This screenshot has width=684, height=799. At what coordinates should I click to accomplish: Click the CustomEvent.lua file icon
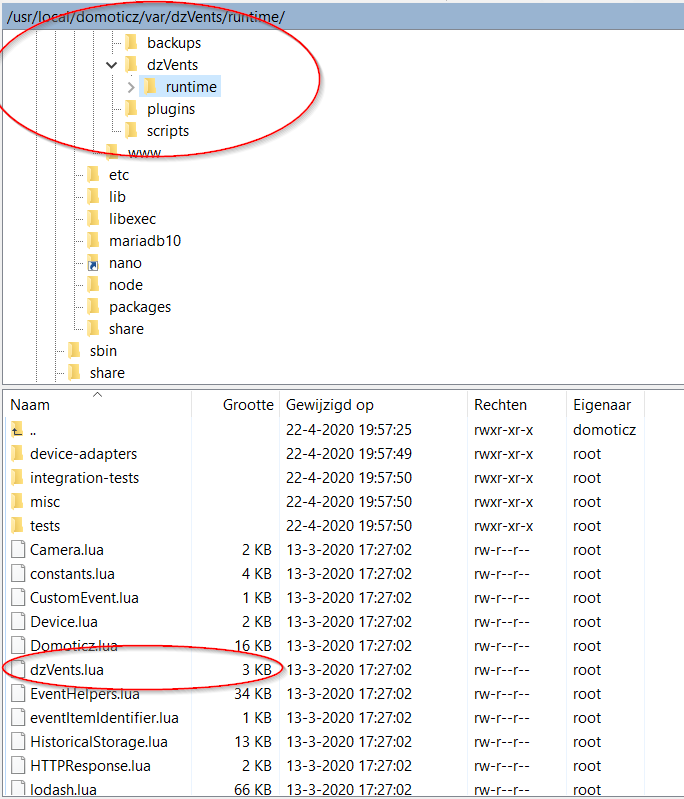click(18, 597)
